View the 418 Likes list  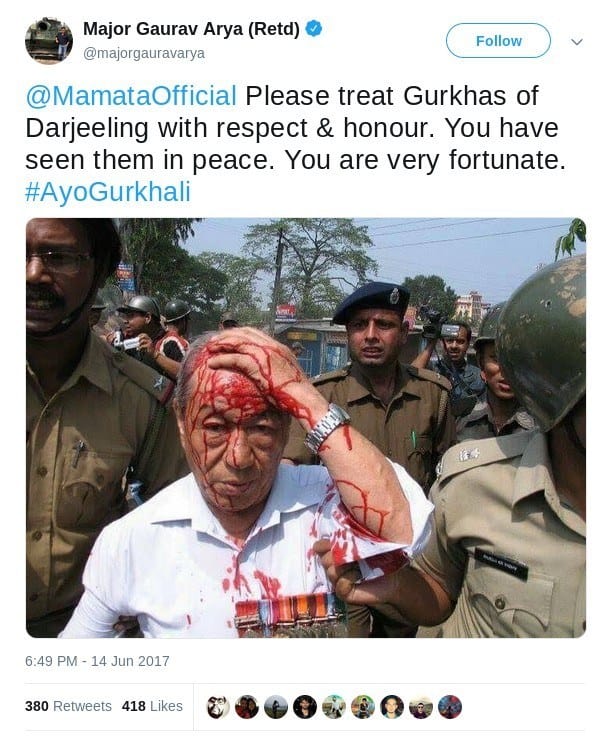click(152, 706)
